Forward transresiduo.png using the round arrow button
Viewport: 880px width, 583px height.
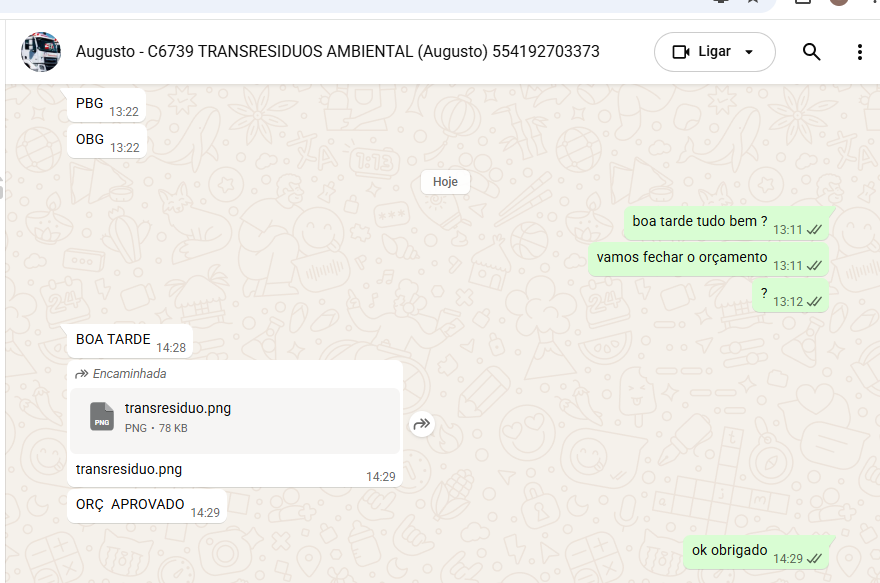click(421, 424)
